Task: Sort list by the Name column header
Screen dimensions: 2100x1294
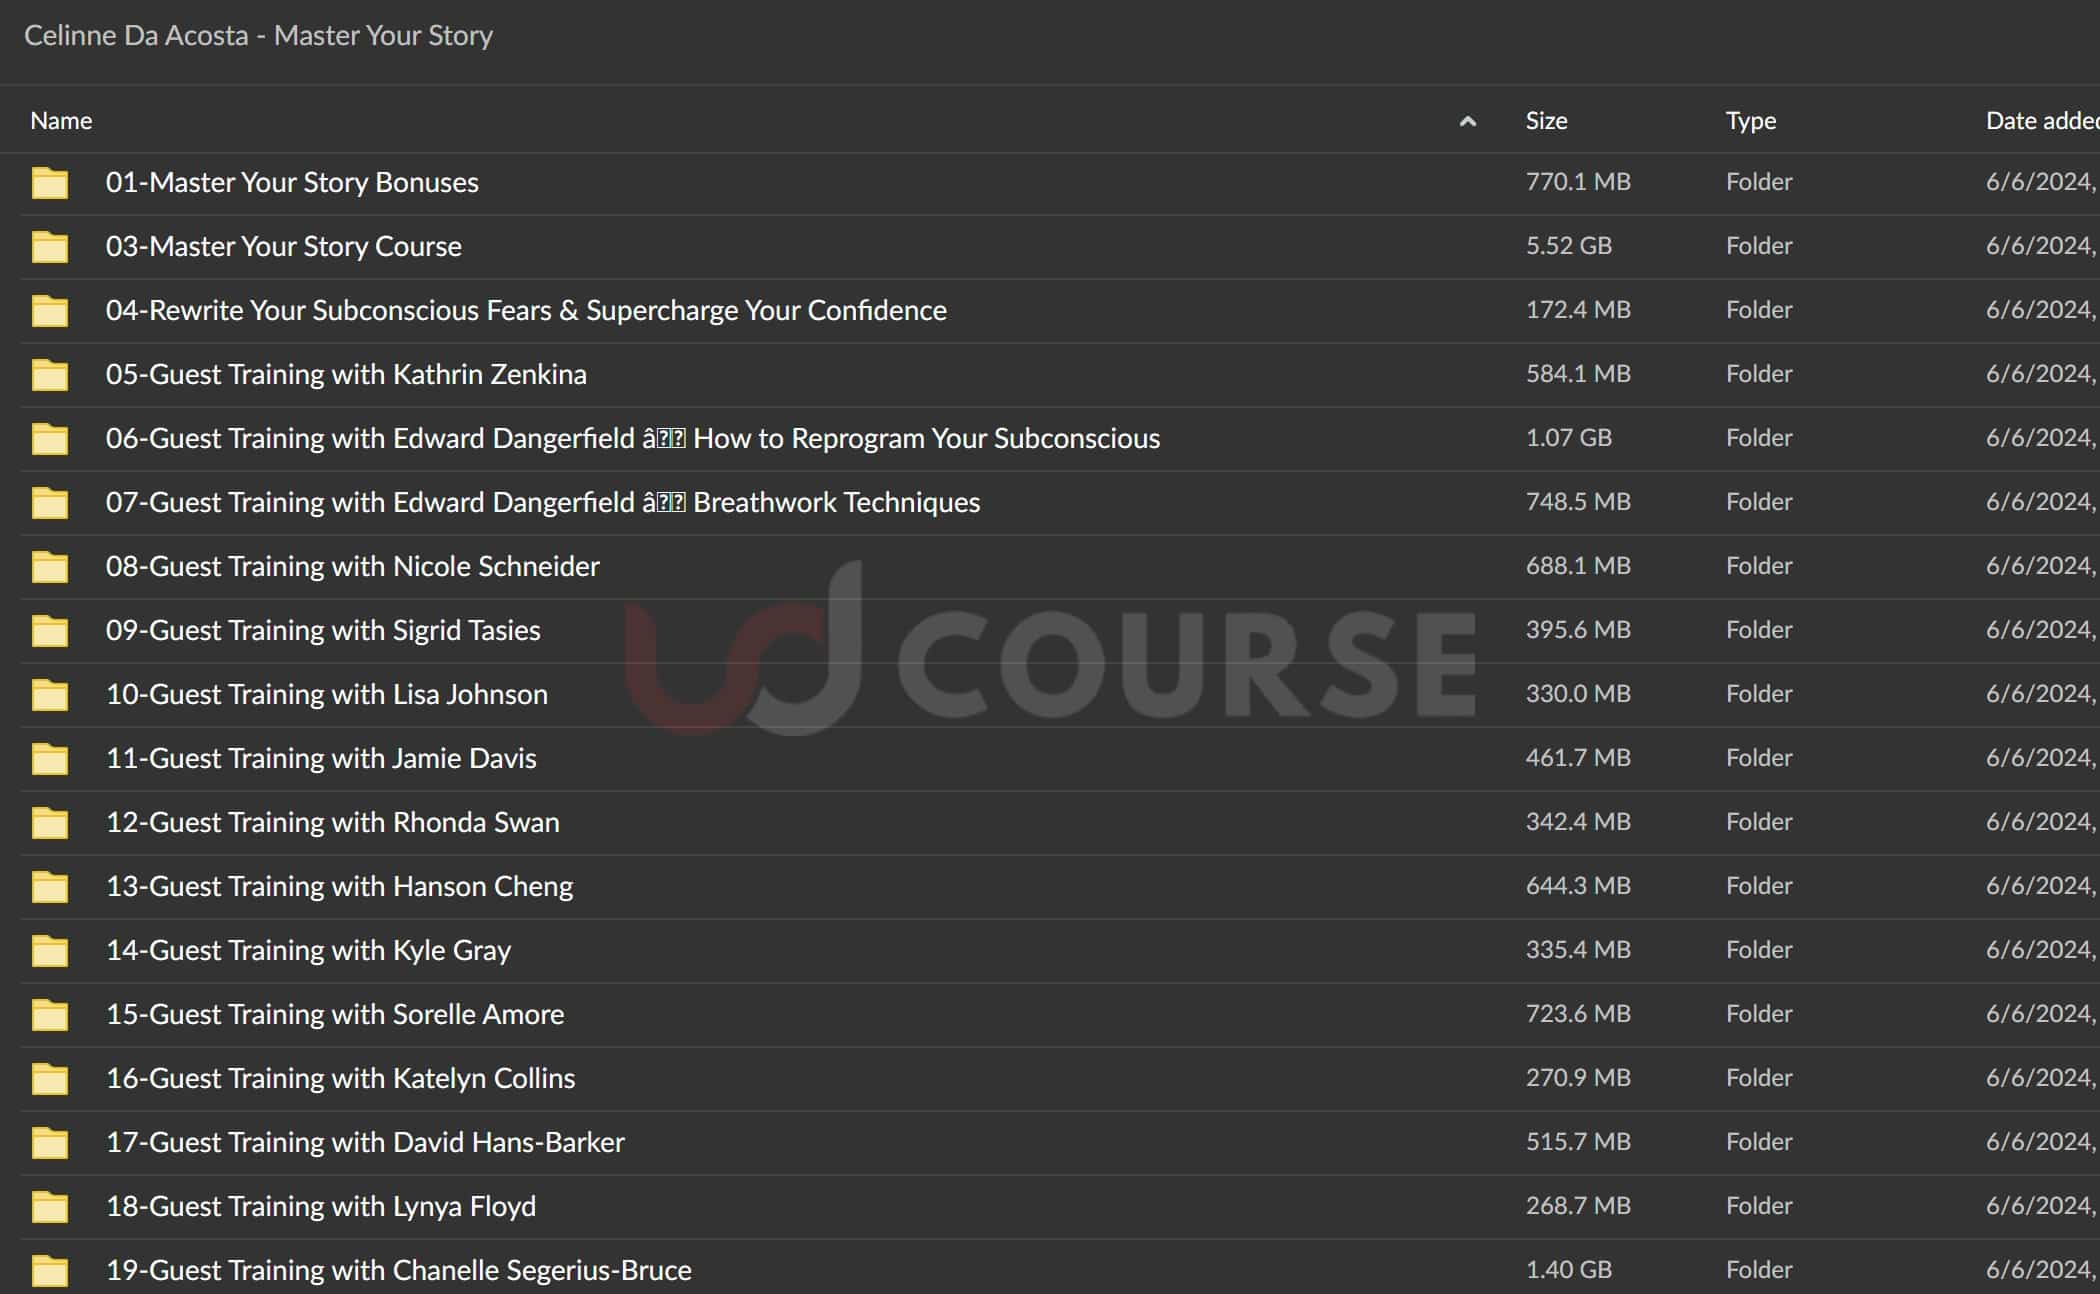Action: pyautogui.click(x=61, y=121)
